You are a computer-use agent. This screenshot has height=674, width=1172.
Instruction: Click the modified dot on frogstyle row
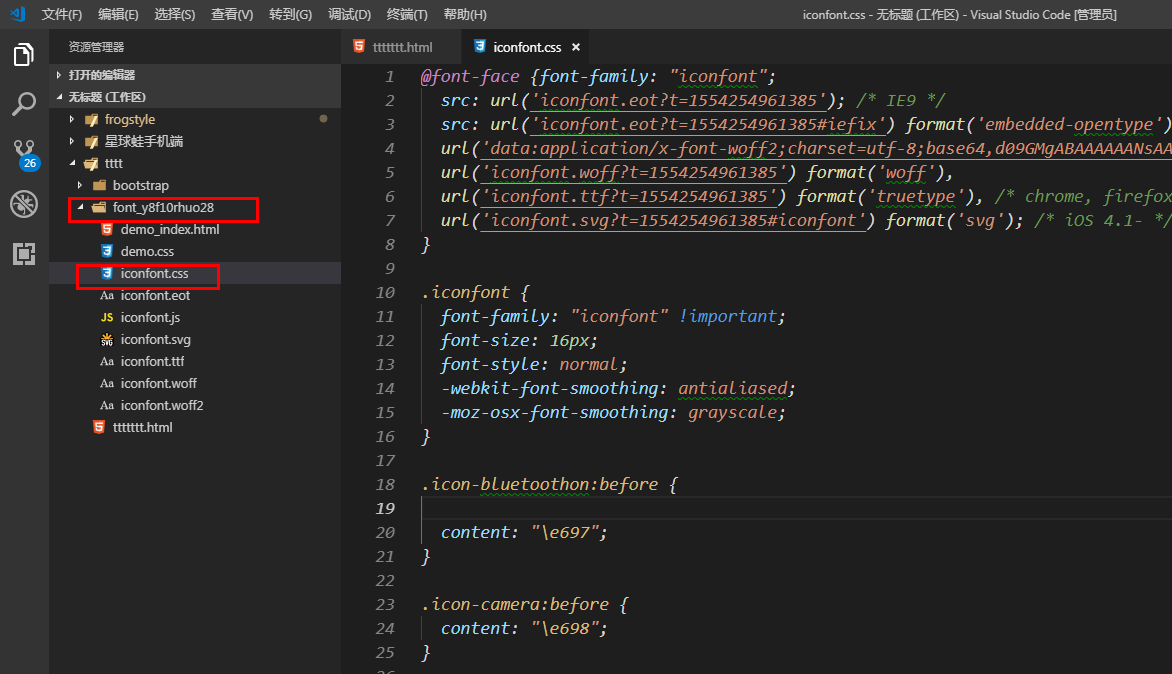pos(324,119)
